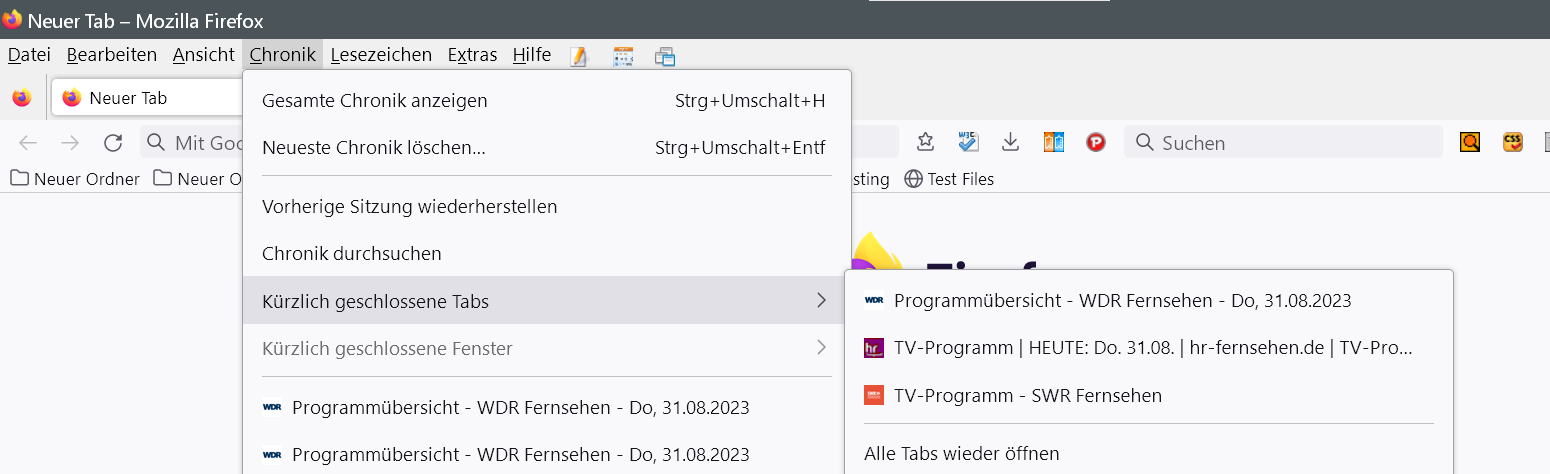Open the Downloads panel arrow icon
Image resolution: width=1550 pixels, height=474 pixels.
[x=1011, y=143]
